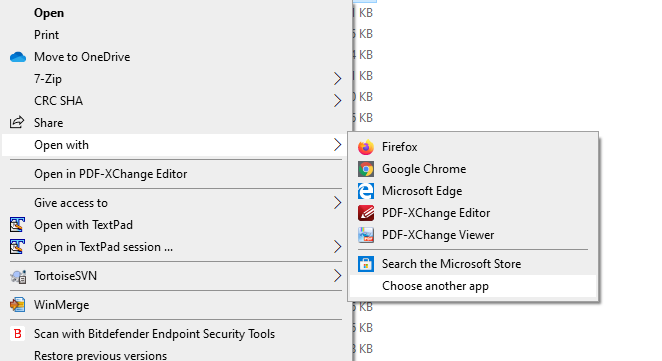This screenshot has height=361, width=662.
Task: Click the Firefox icon in Open with submenu
Action: pyautogui.click(x=366, y=147)
